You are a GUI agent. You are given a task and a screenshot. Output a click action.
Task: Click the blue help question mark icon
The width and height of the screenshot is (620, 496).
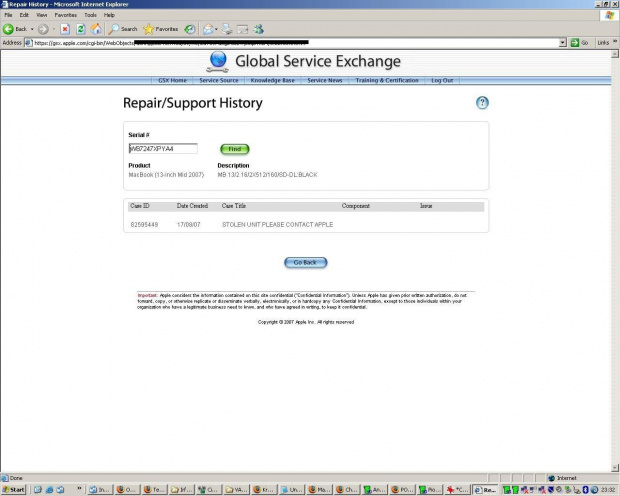click(482, 103)
